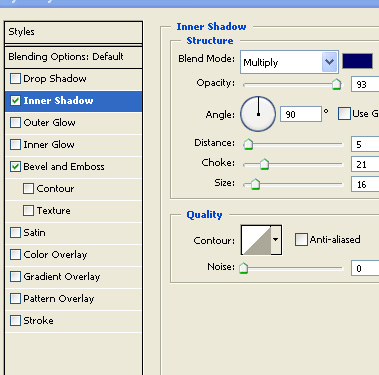379x375 pixels.
Task: Uncheck the Bevel and Emboss checkbox
Action: click(x=15, y=167)
